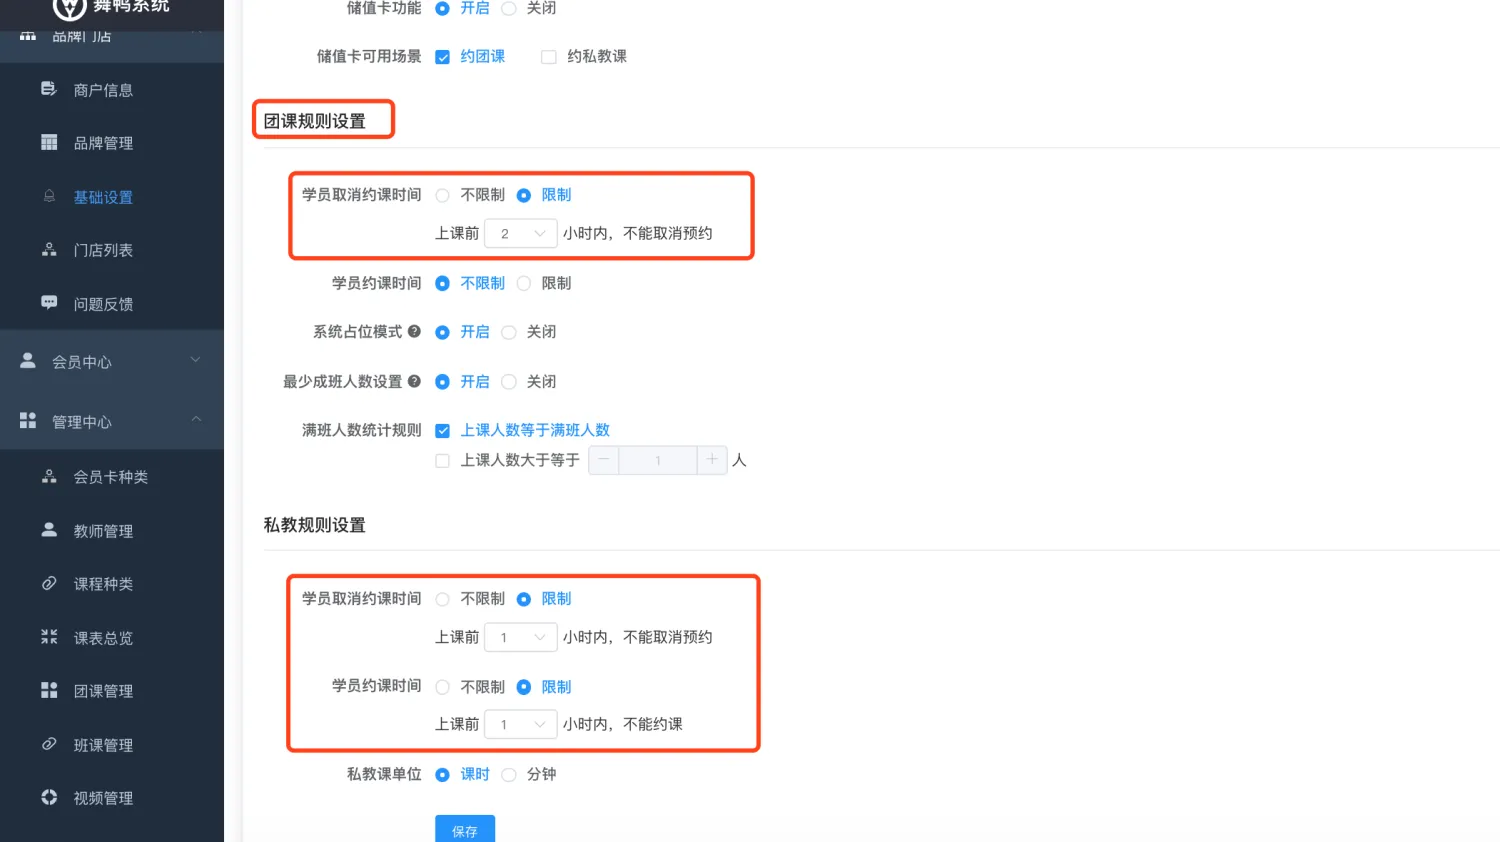Click the 品牌管理 grid icon
Image resolution: width=1500 pixels, height=842 pixels.
click(48, 143)
